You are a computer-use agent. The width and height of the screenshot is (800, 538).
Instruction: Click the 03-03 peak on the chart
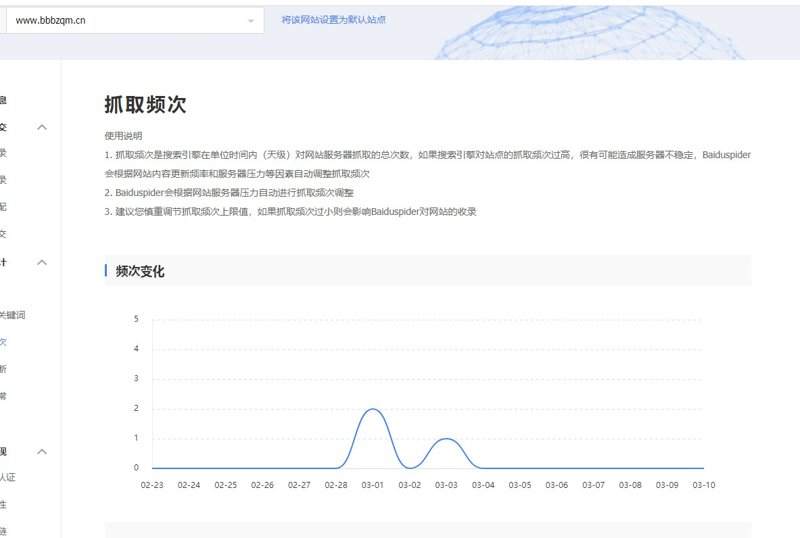pos(447,439)
